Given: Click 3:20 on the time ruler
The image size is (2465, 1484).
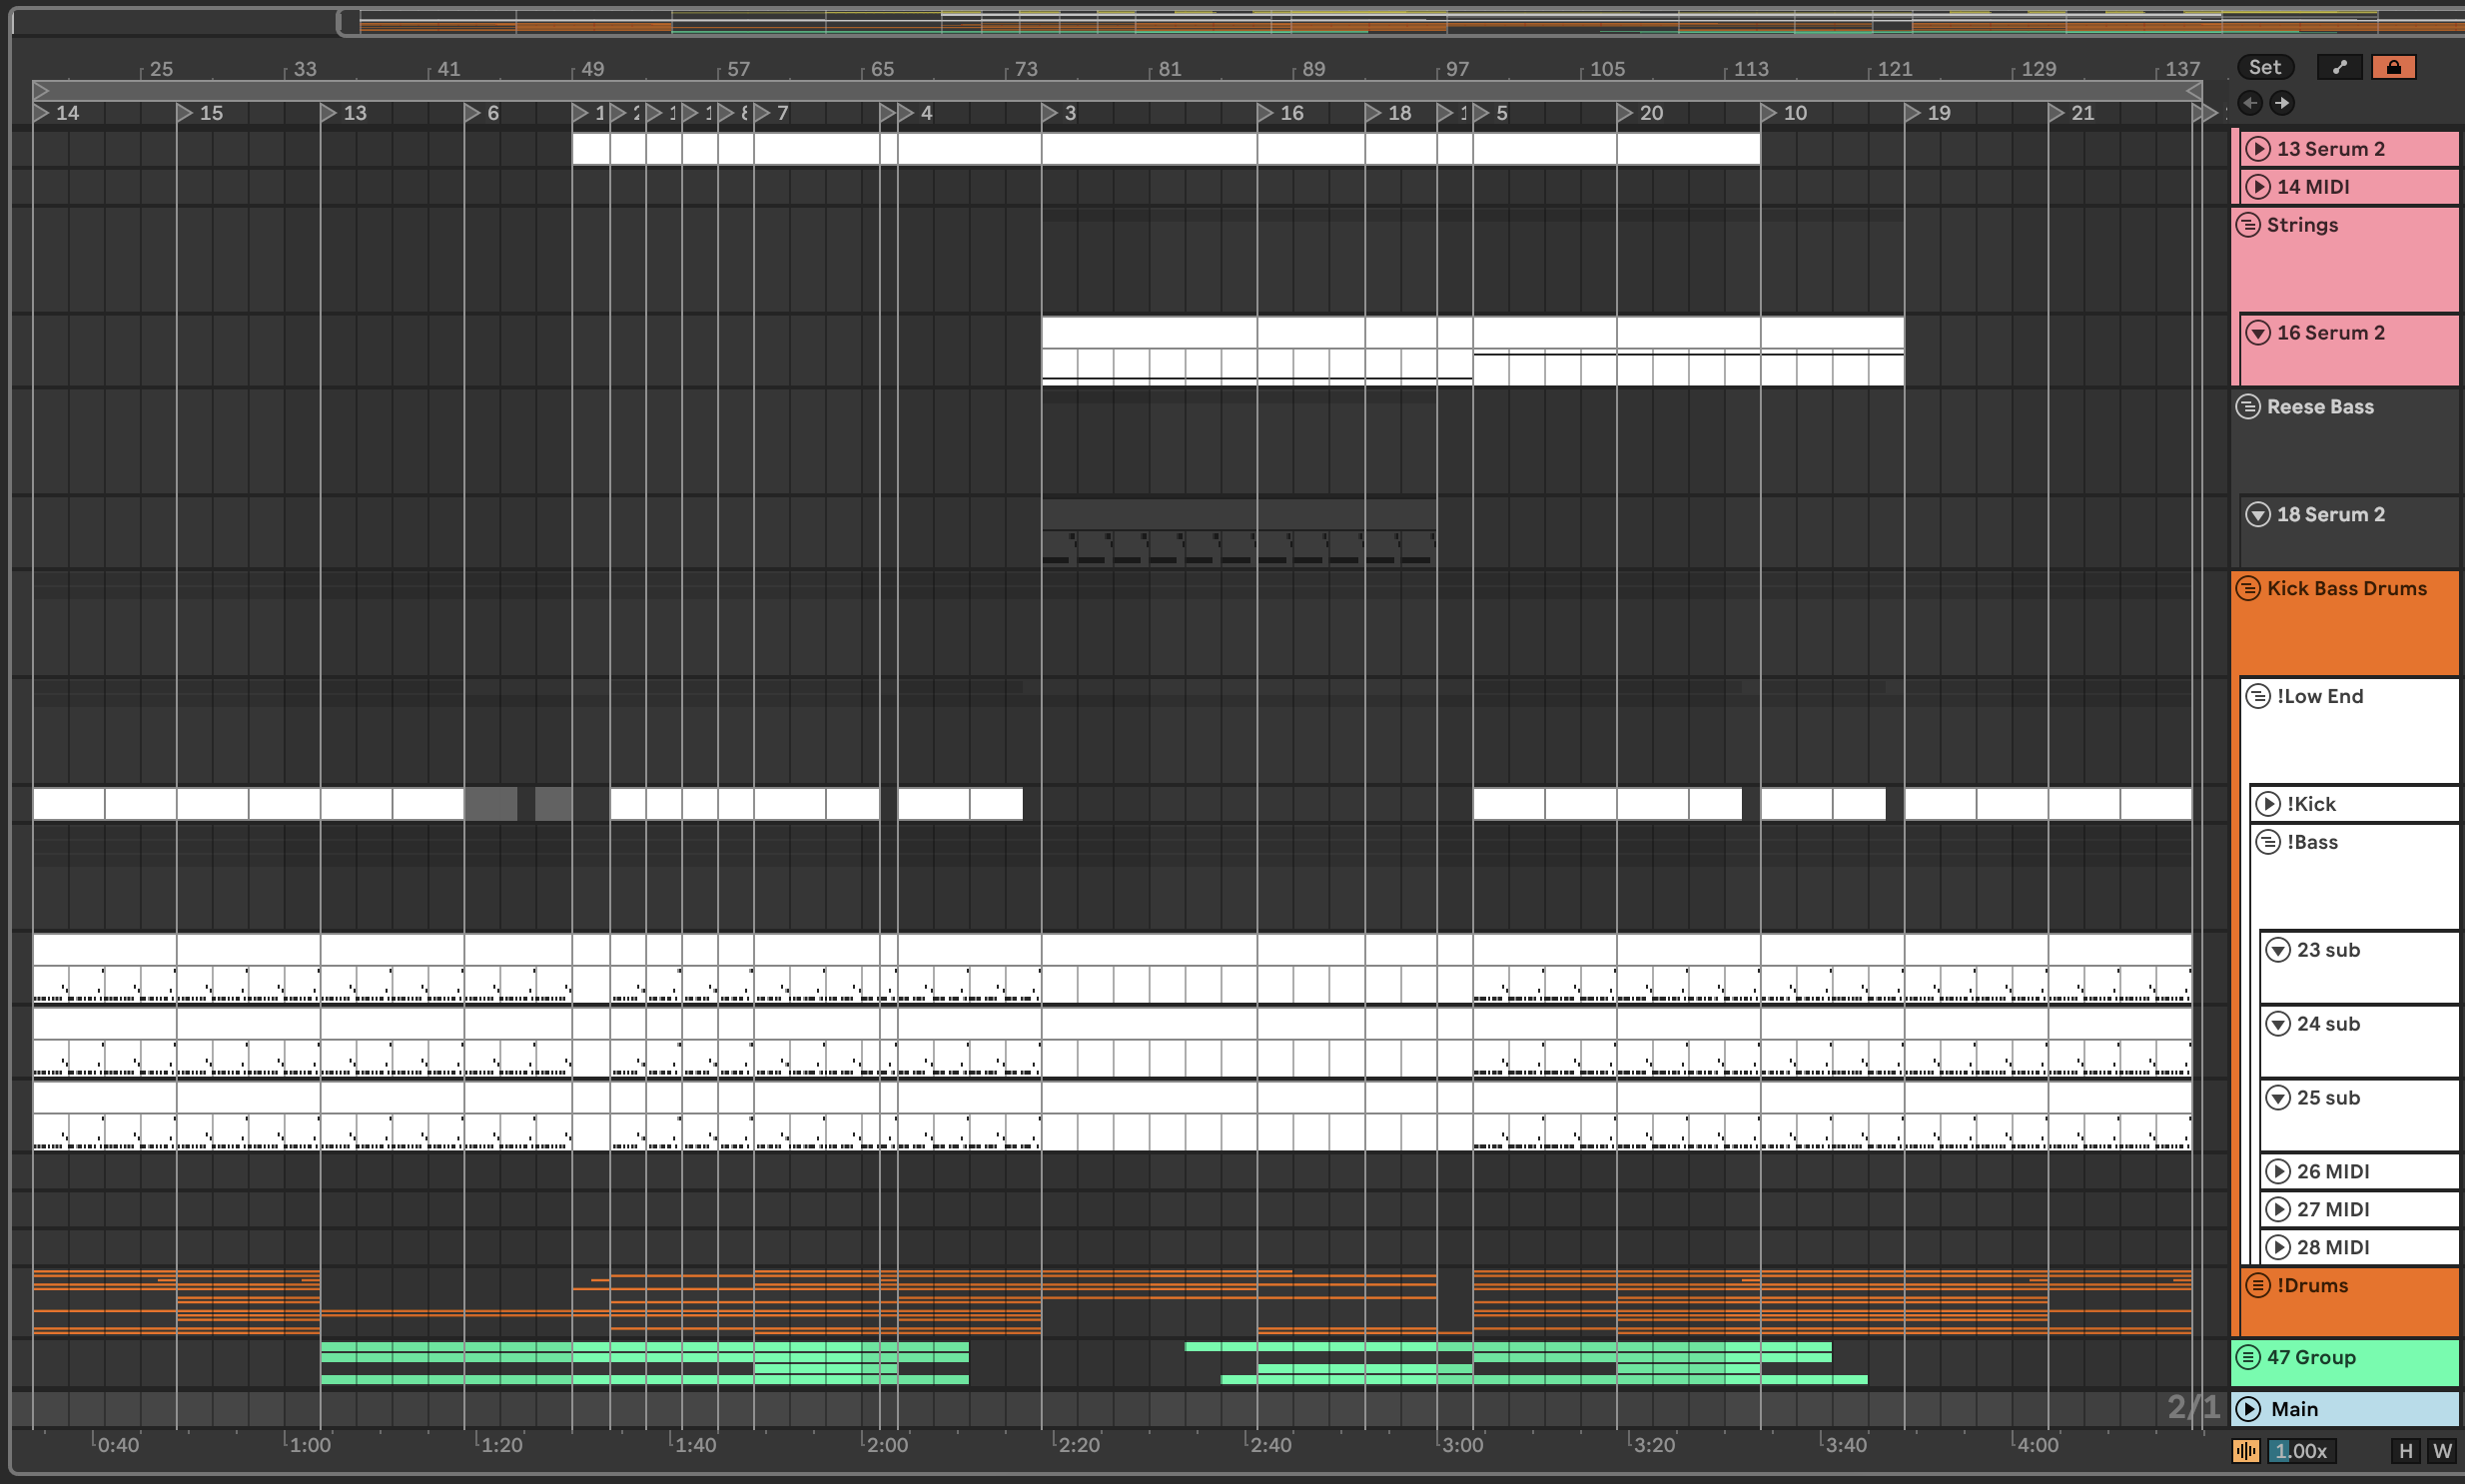Looking at the screenshot, I should click(1654, 1445).
